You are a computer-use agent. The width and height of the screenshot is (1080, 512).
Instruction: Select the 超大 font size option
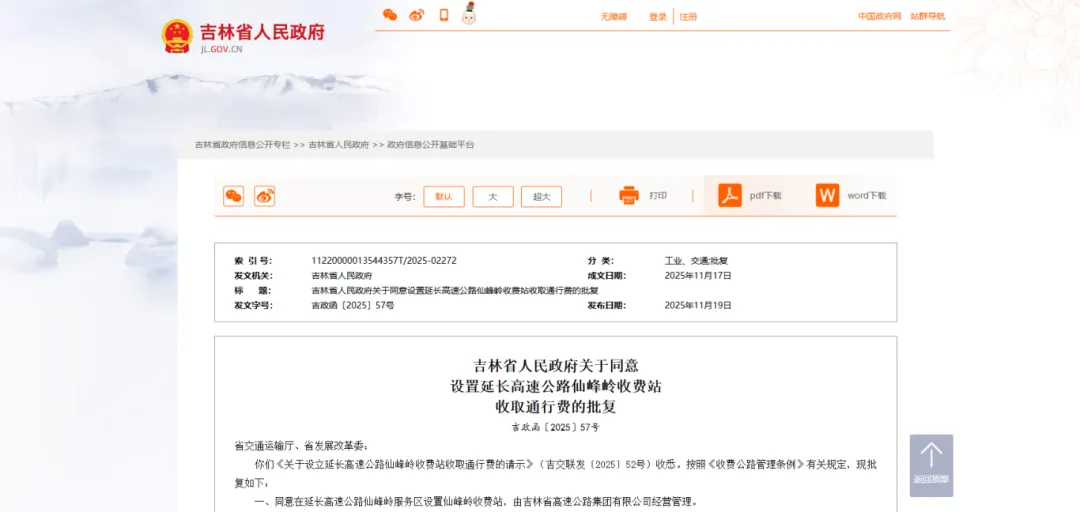(542, 197)
